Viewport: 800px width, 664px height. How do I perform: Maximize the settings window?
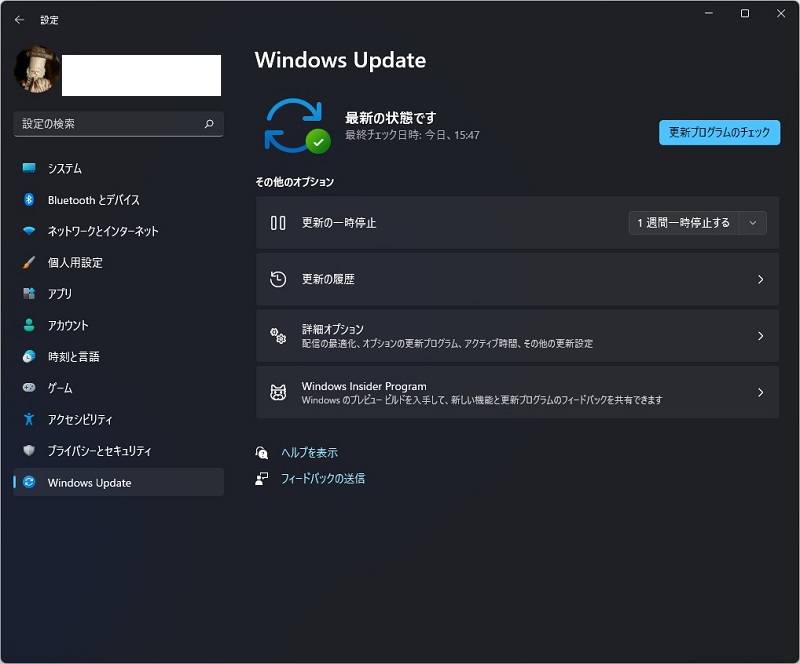pos(745,13)
